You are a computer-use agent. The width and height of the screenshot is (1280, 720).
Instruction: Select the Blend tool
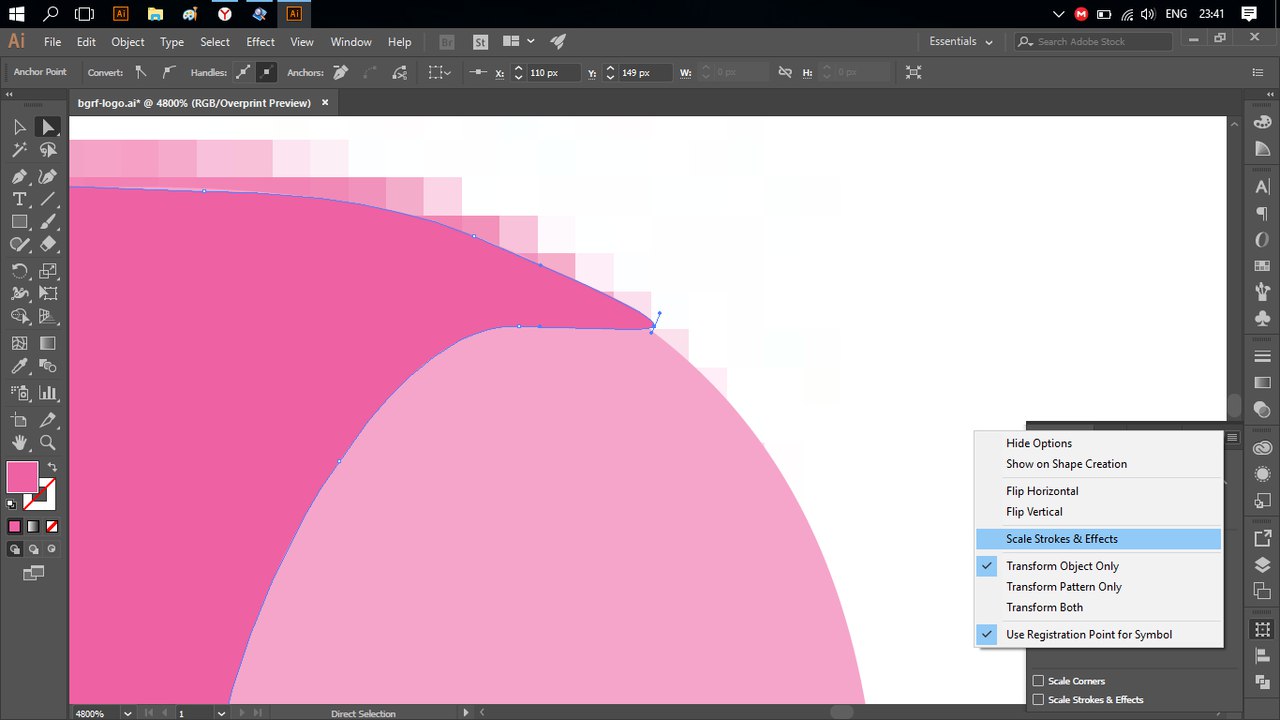click(47, 367)
